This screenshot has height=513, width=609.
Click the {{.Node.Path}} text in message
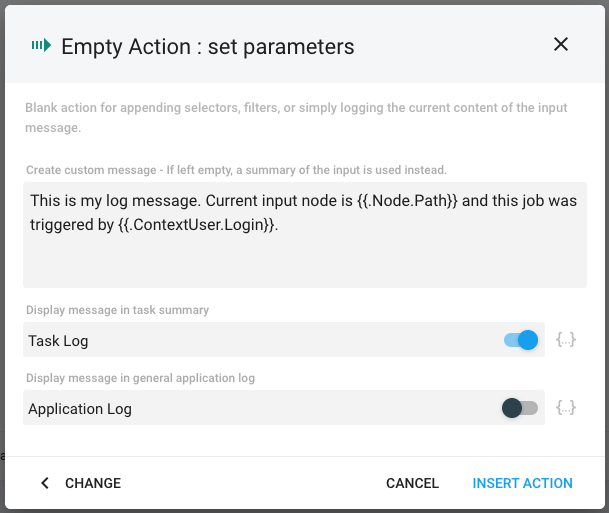[407, 201]
